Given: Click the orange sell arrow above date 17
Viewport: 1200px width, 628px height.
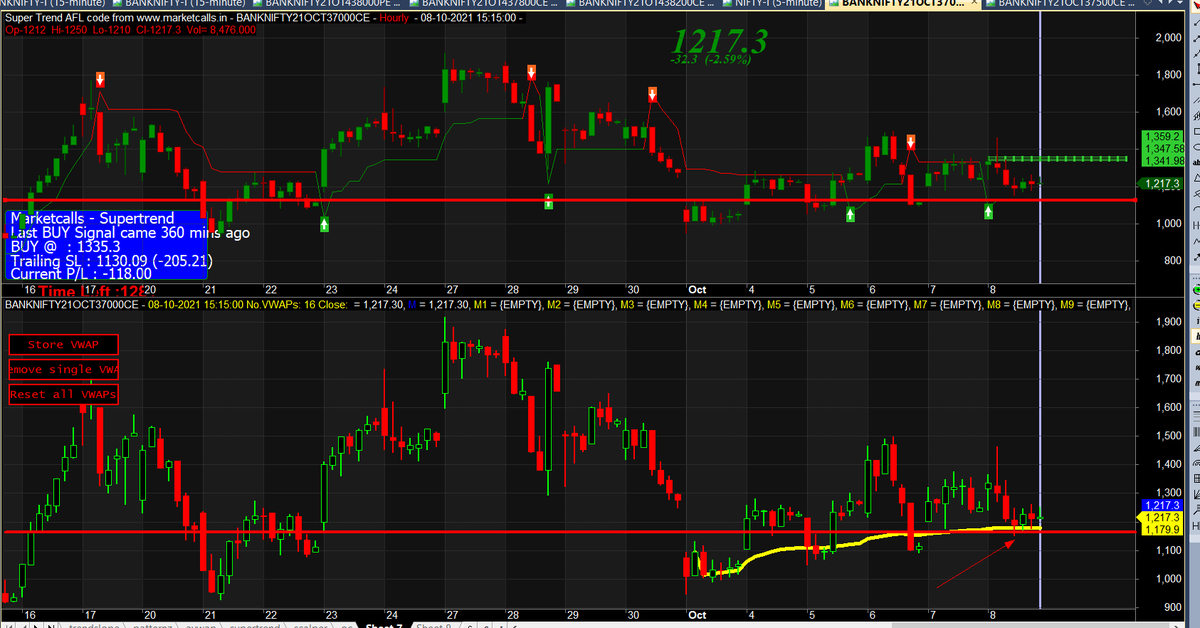Looking at the screenshot, I should [x=100, y=79].
